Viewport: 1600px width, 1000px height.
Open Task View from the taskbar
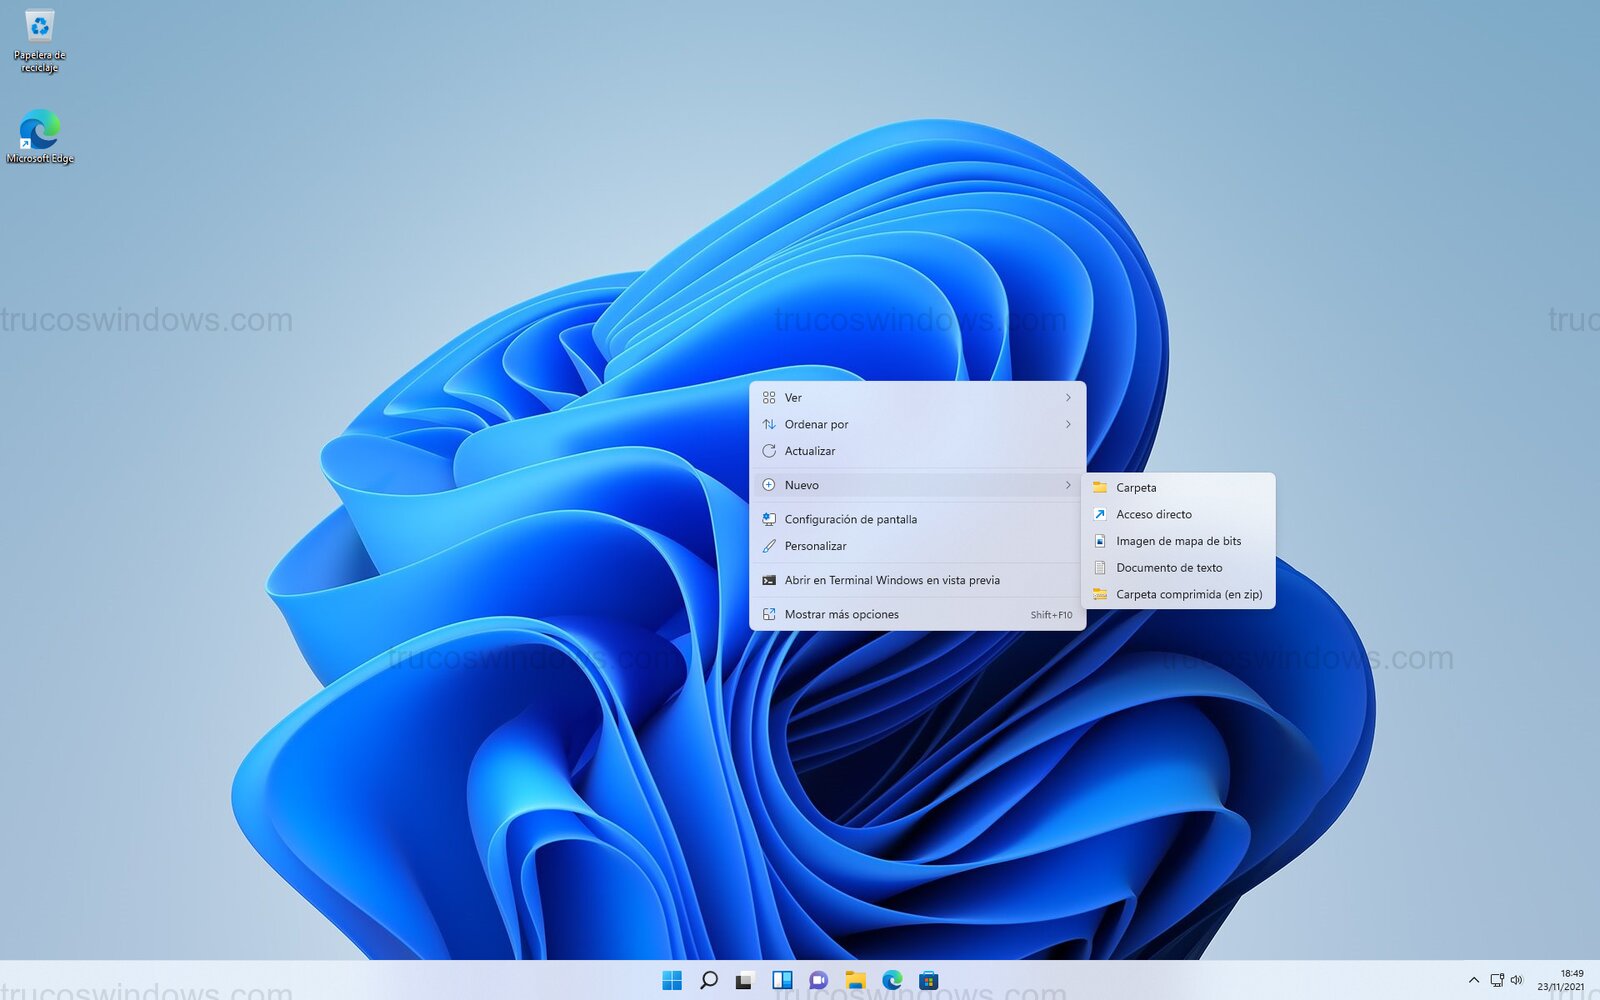(746, 980)
